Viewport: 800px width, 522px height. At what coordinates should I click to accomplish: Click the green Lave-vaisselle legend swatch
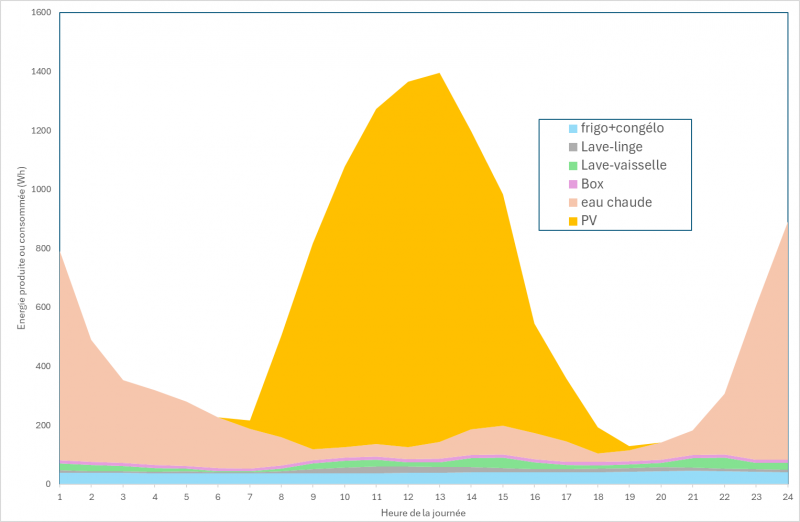click(573, 166)
